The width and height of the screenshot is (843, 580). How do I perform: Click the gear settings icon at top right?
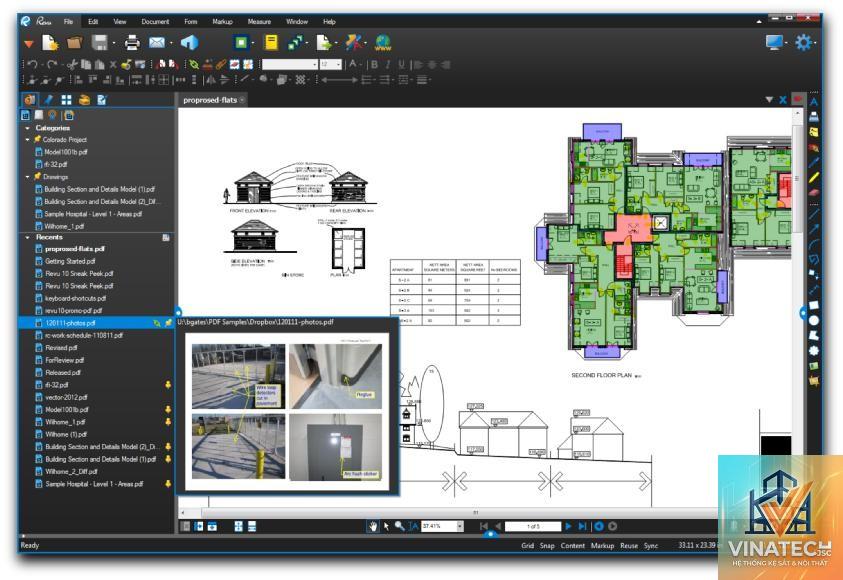click(x=803, y=42)
